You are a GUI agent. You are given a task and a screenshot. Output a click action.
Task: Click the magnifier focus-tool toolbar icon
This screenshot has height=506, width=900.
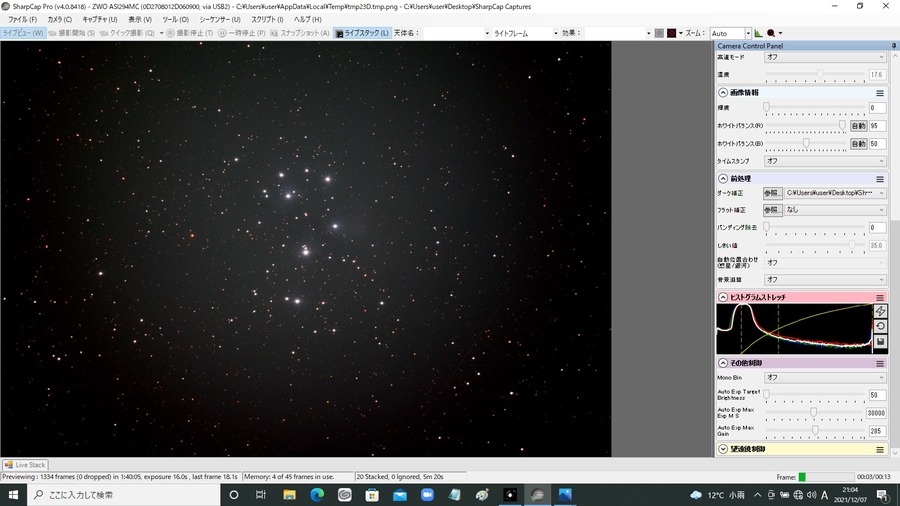771,33
